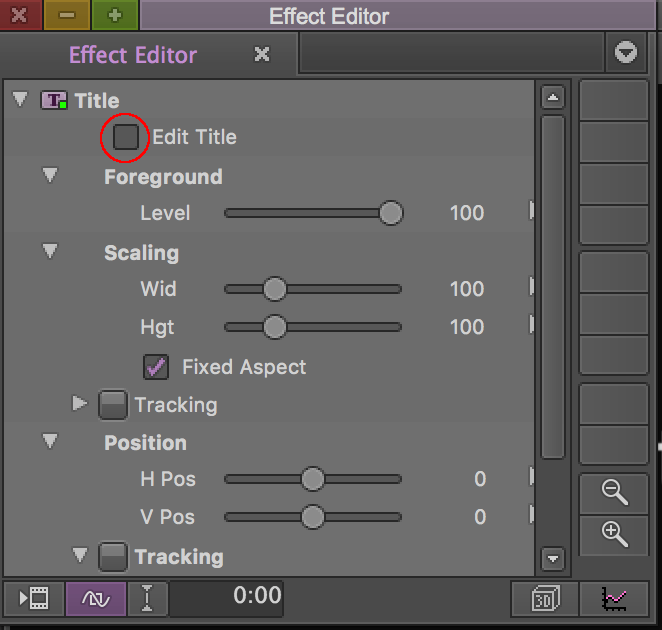Open the panel fast menu dropdown

click(626, 53)
